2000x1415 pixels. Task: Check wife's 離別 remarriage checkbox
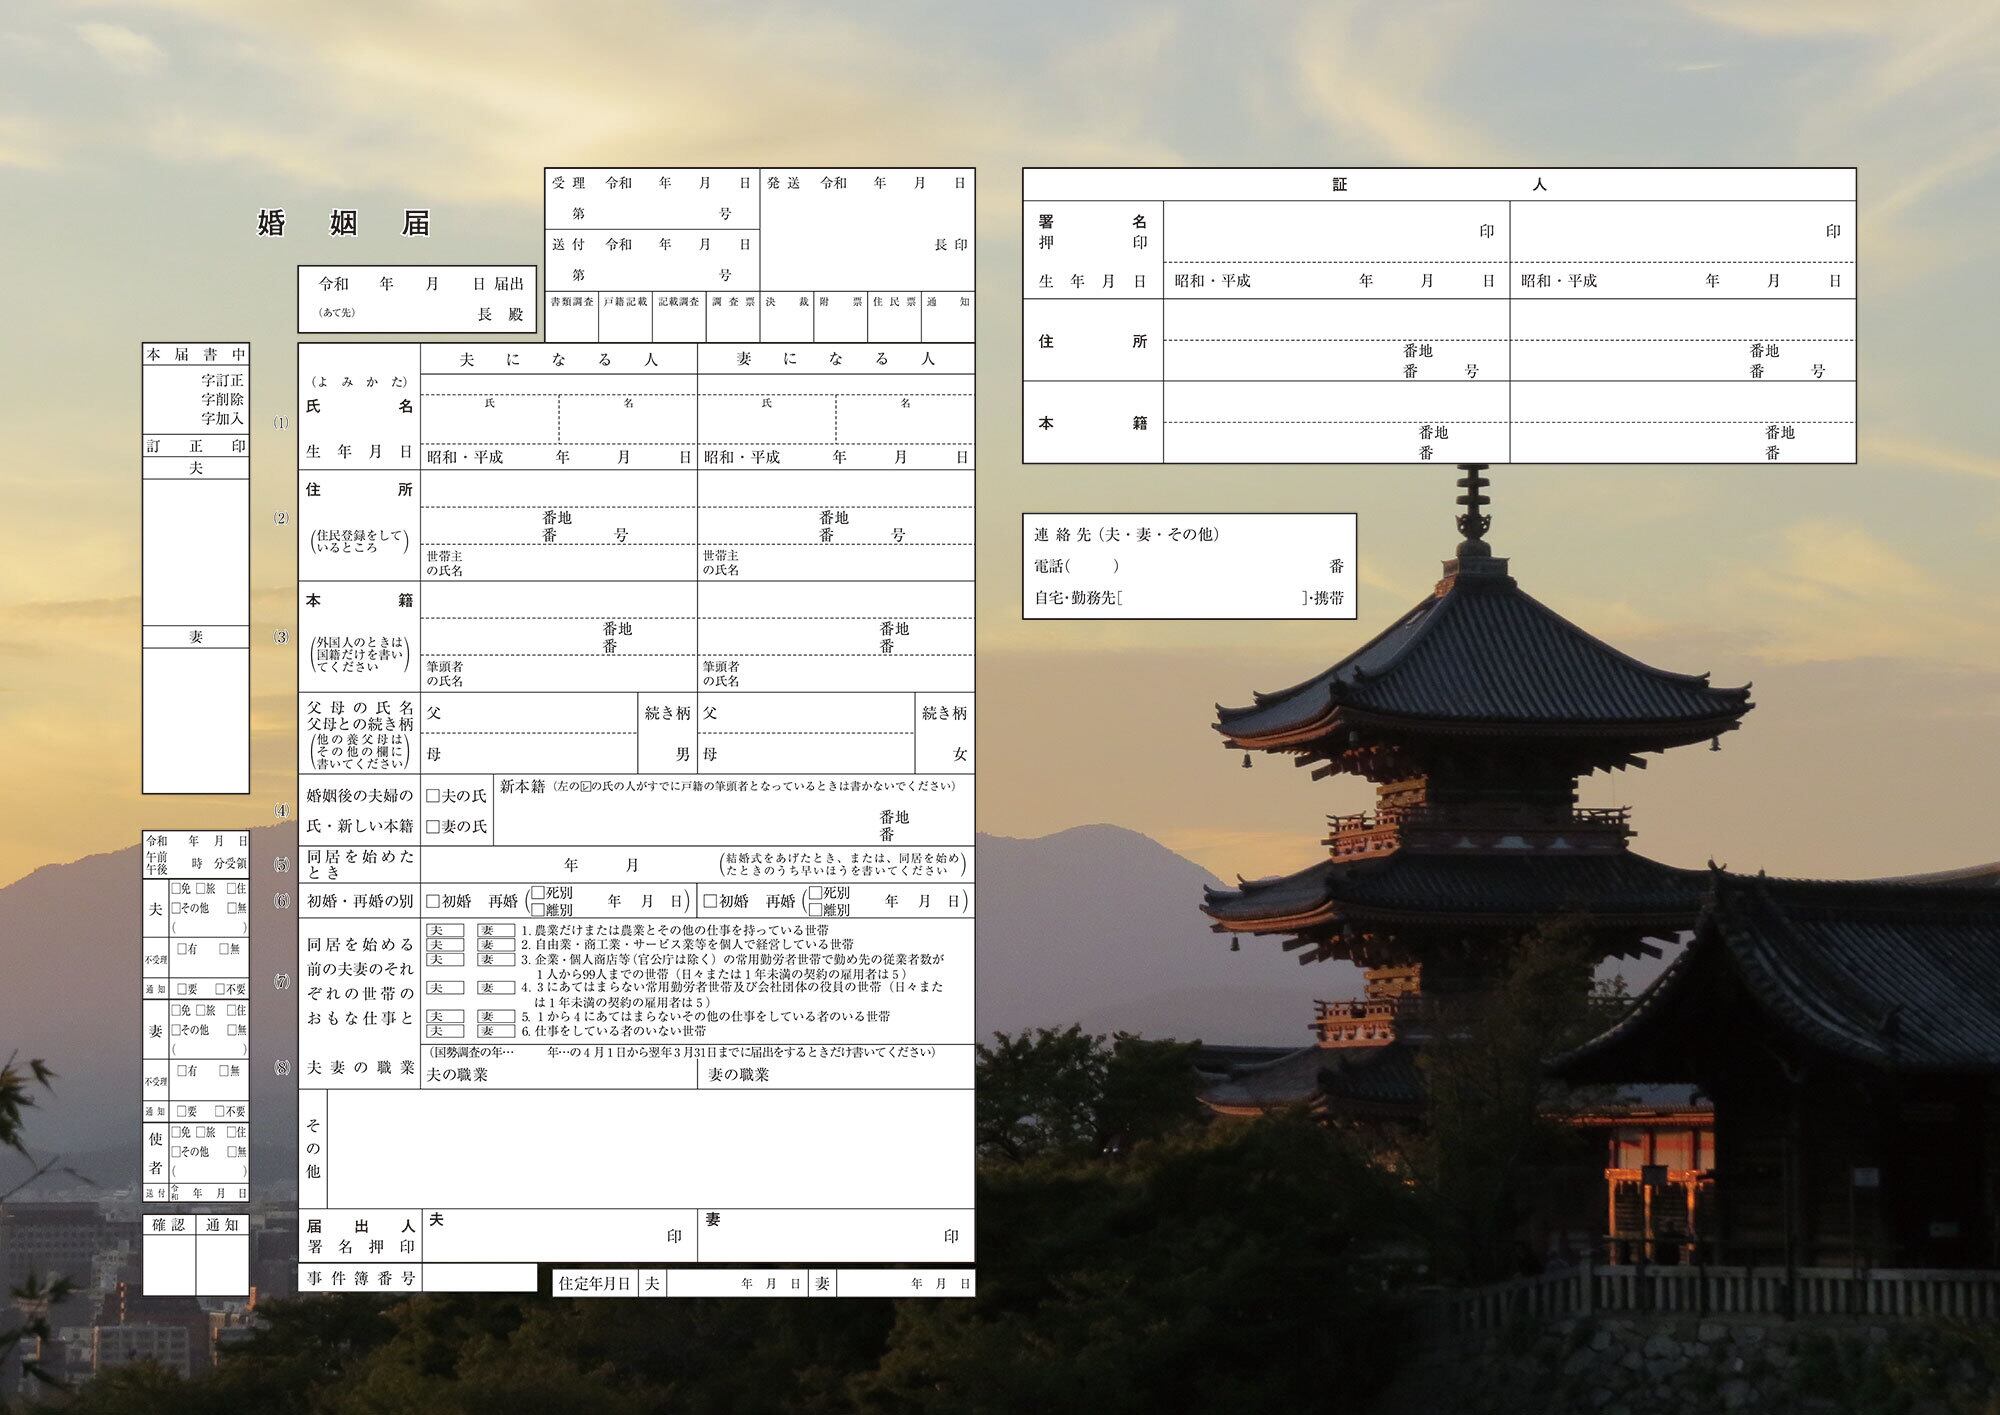point(815,910)
